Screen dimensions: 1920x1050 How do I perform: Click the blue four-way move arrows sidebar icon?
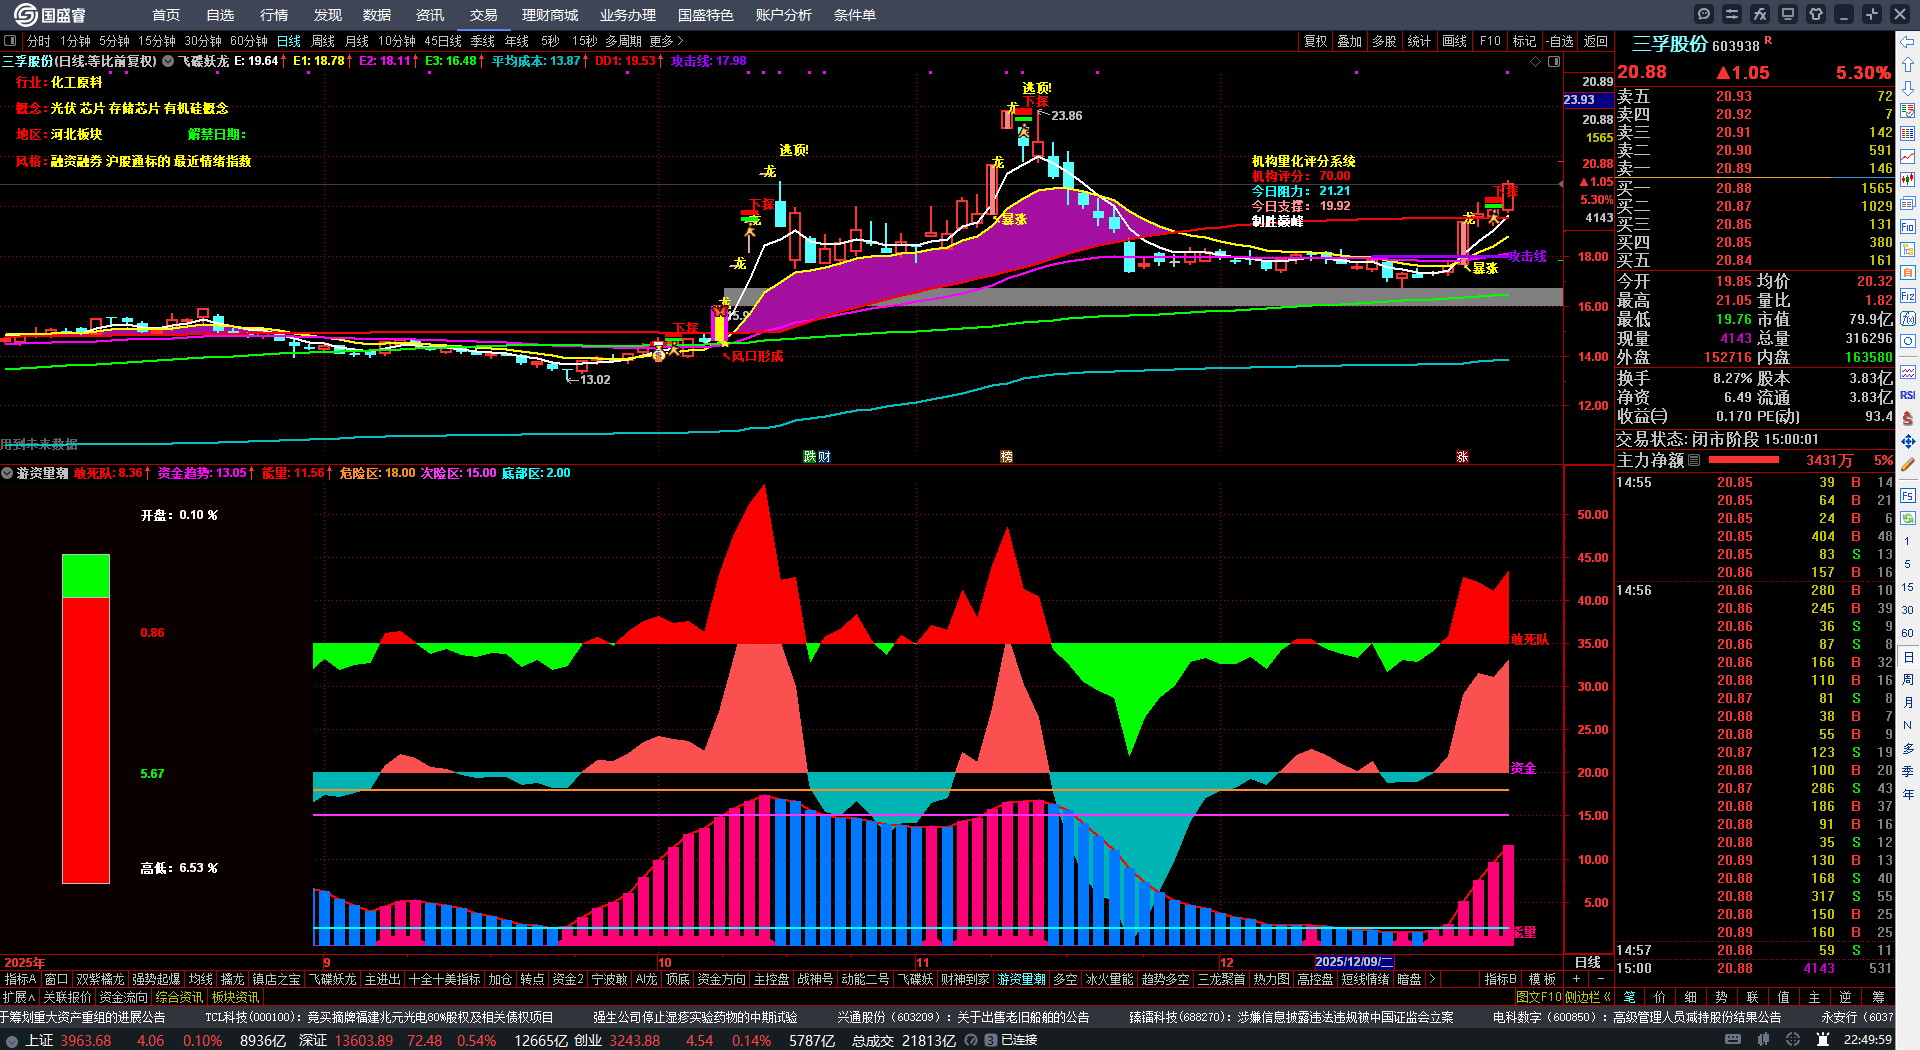click(1908, 441)
